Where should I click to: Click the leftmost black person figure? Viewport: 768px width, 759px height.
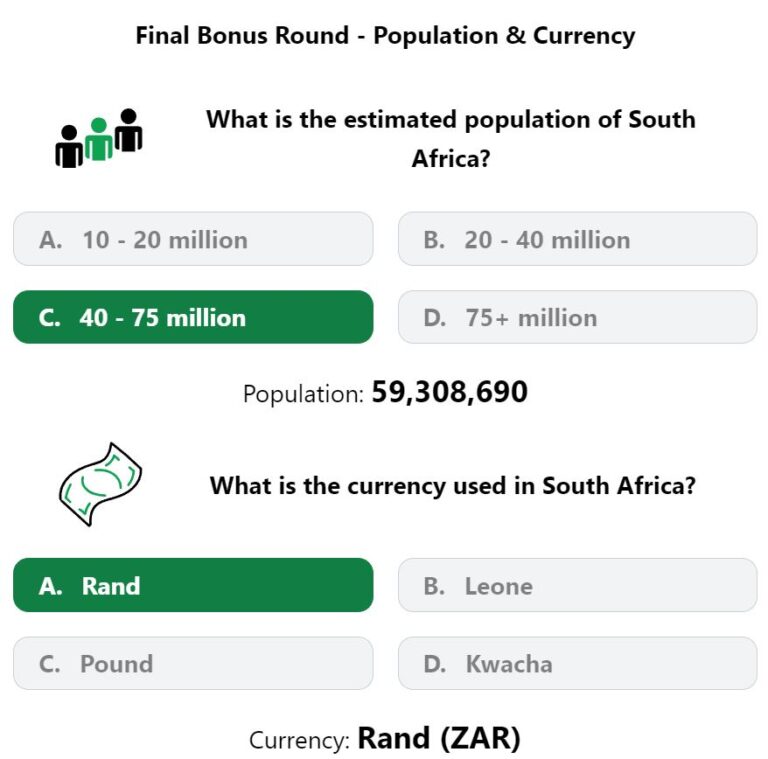69,146
